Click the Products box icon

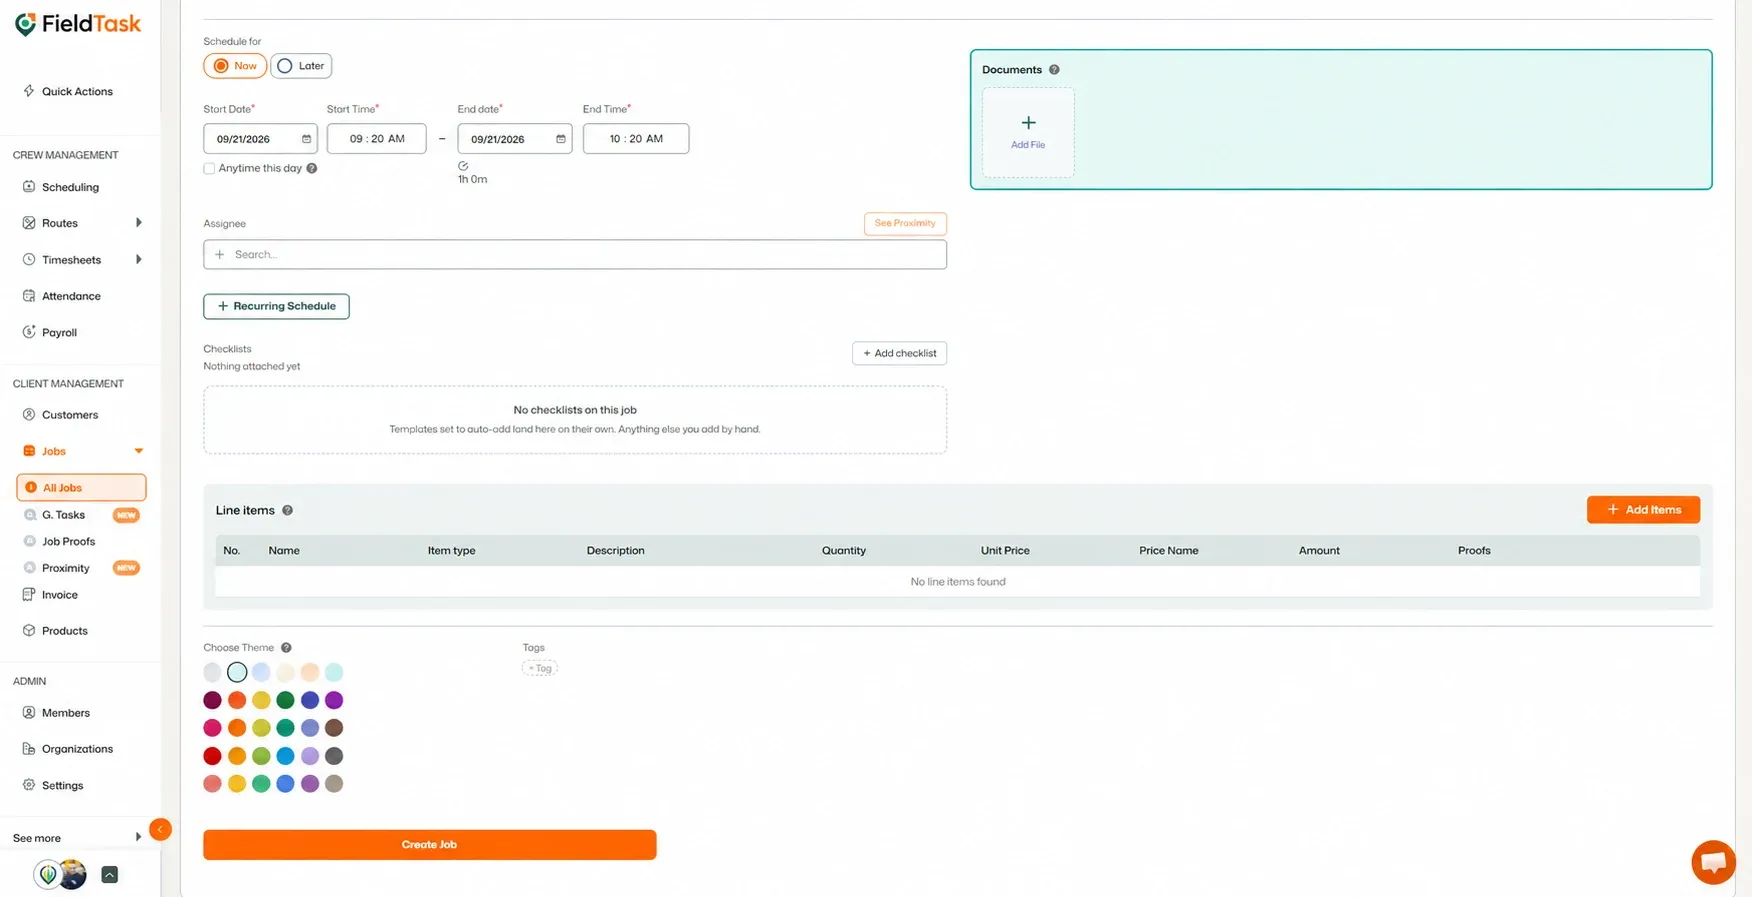29,631
